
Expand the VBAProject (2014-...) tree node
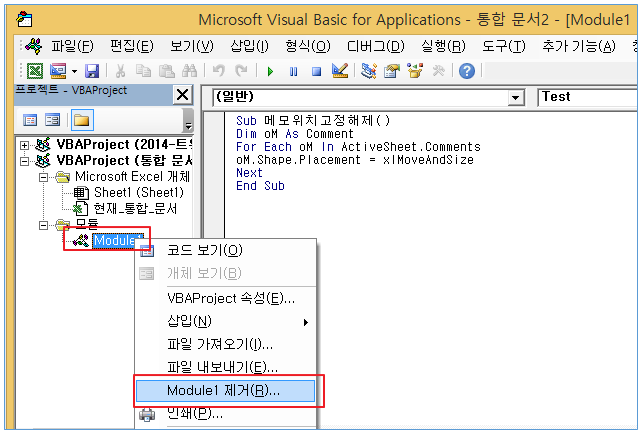(x=24, y=145)
